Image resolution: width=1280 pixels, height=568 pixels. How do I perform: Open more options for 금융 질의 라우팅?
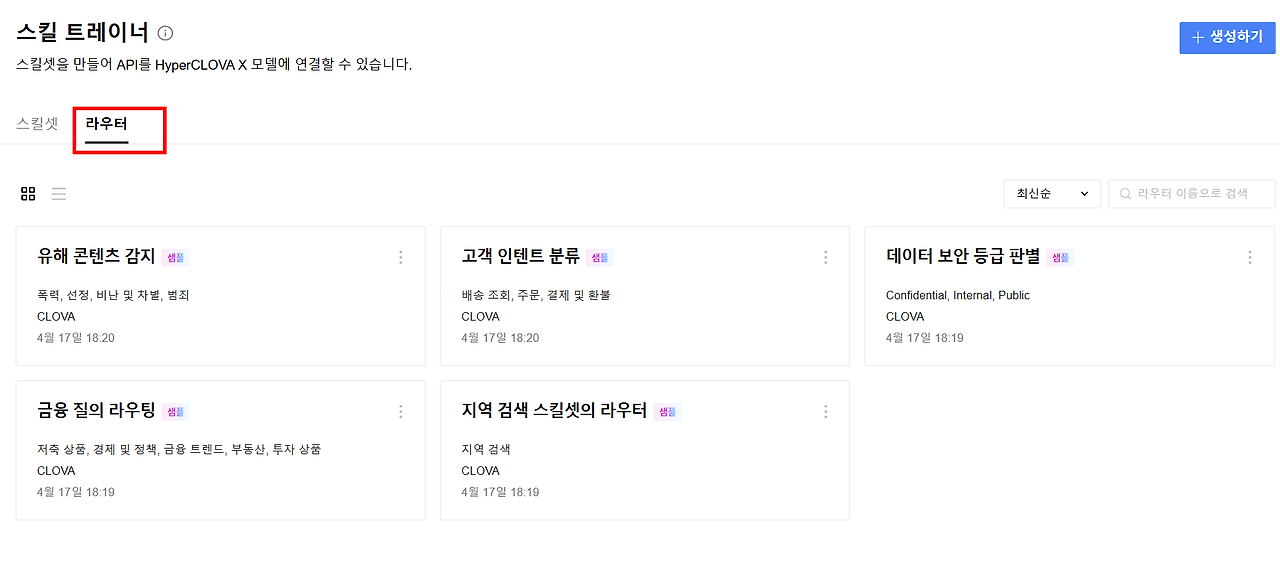[401, 411]
